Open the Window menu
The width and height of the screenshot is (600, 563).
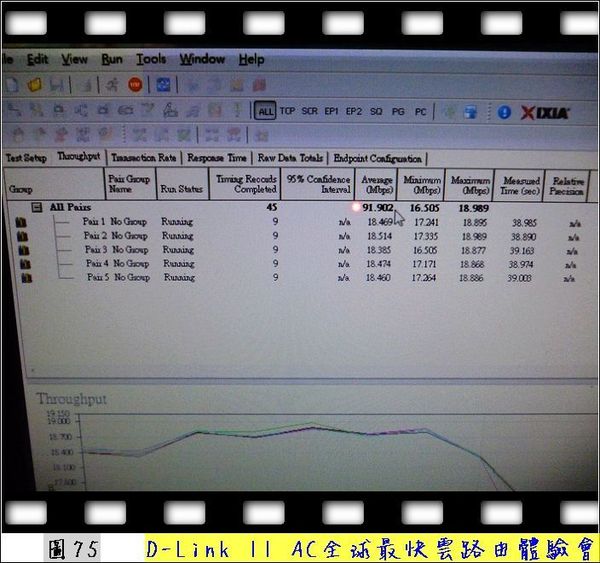202,59
